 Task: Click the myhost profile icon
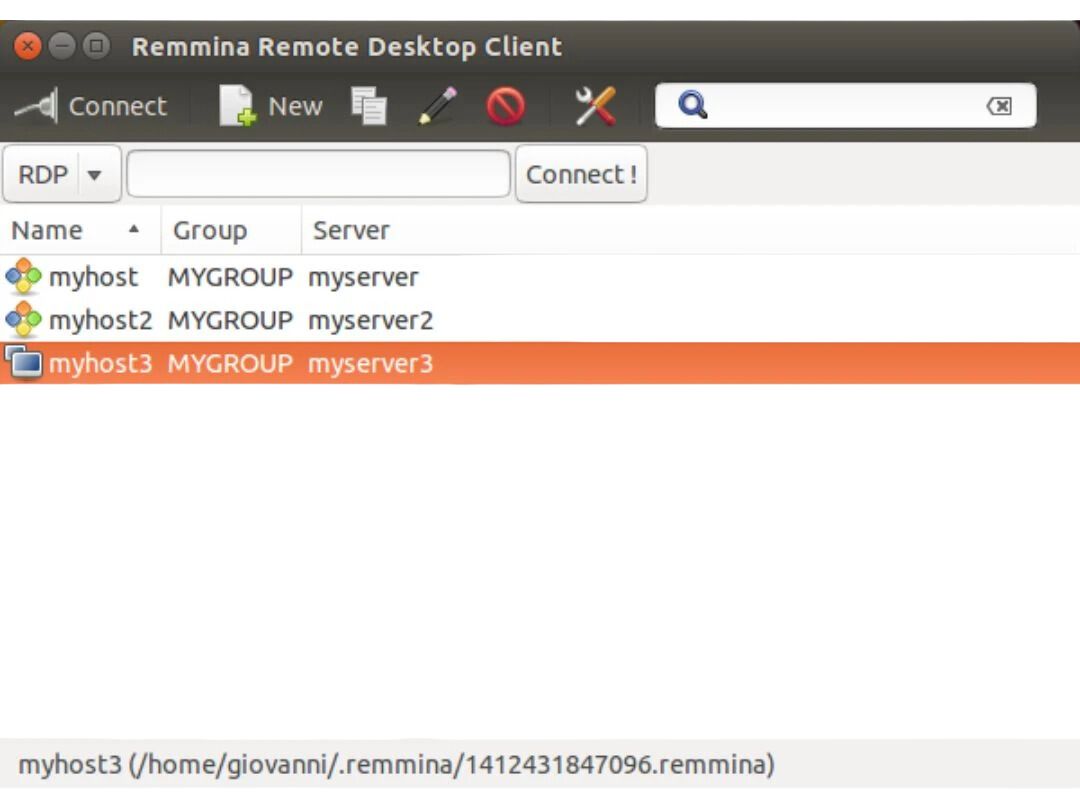[23, 277]
